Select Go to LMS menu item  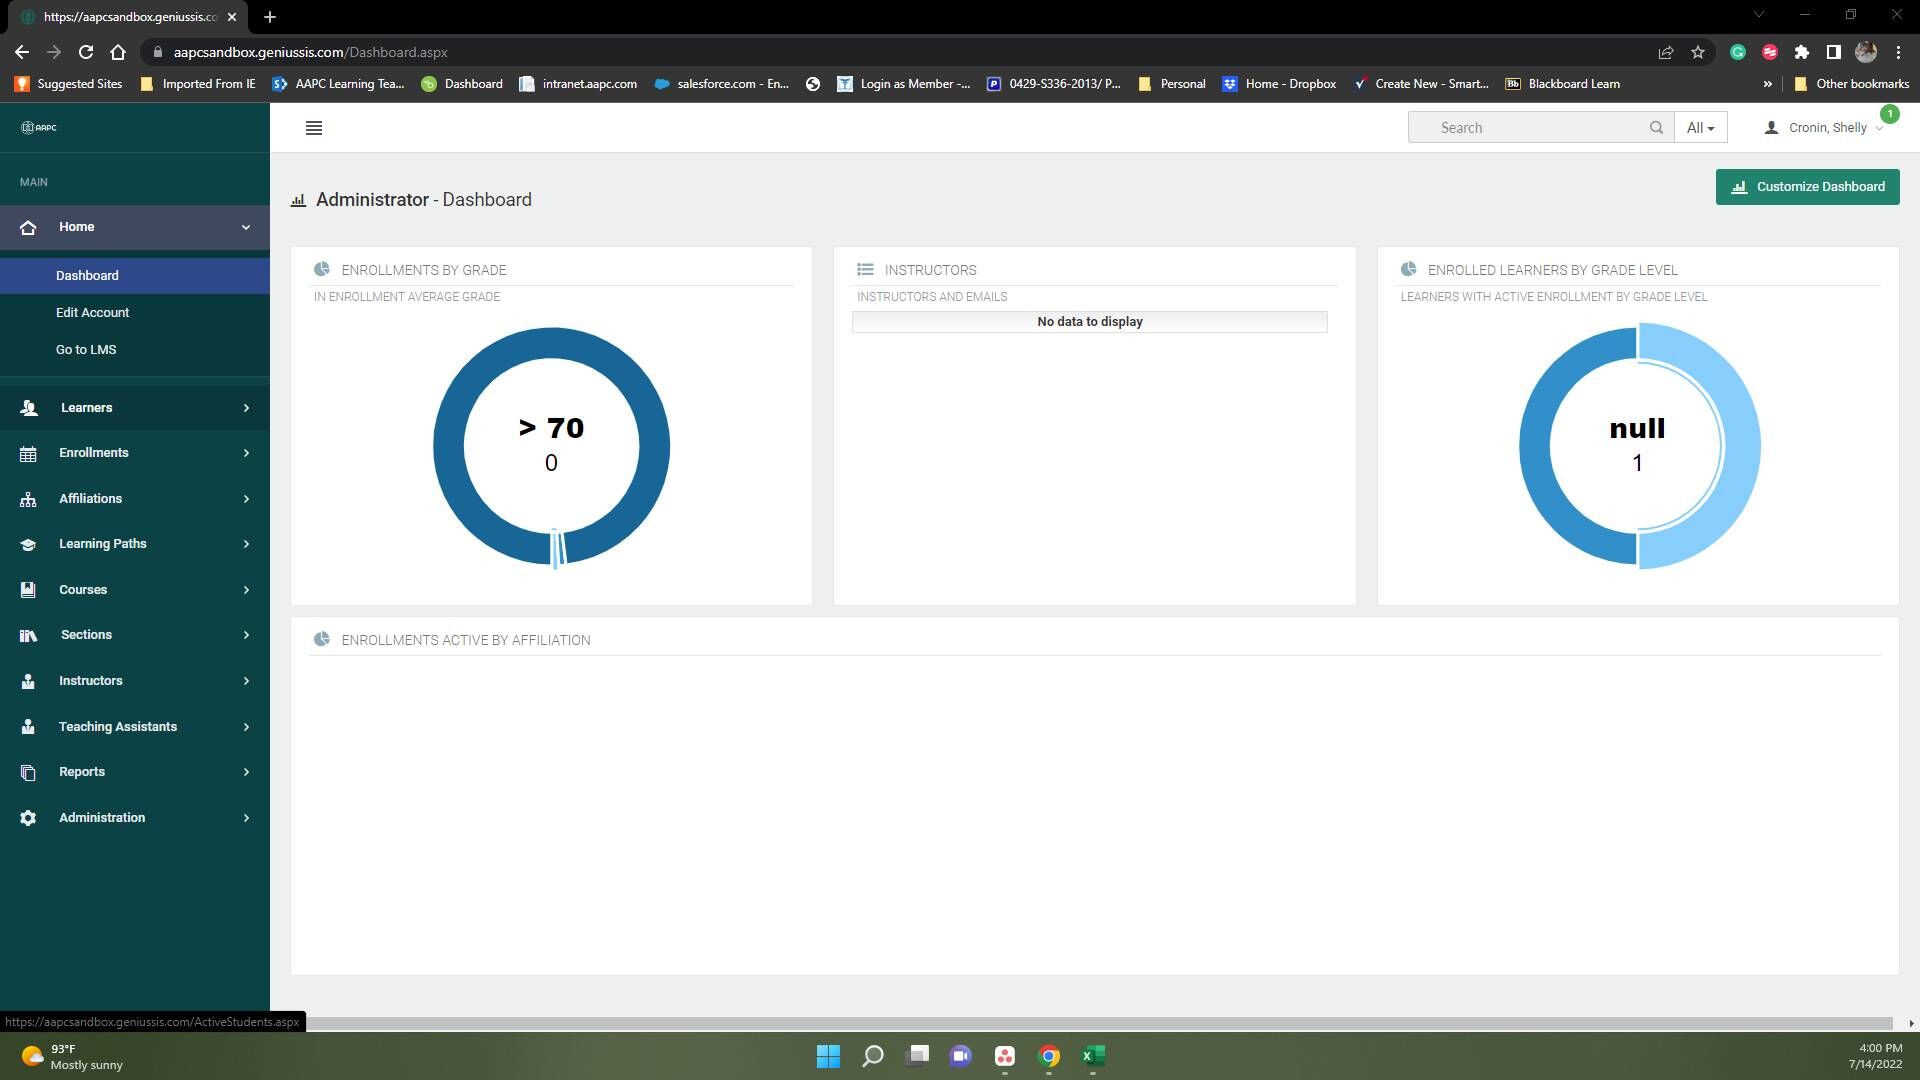click(x=86, y=350)
